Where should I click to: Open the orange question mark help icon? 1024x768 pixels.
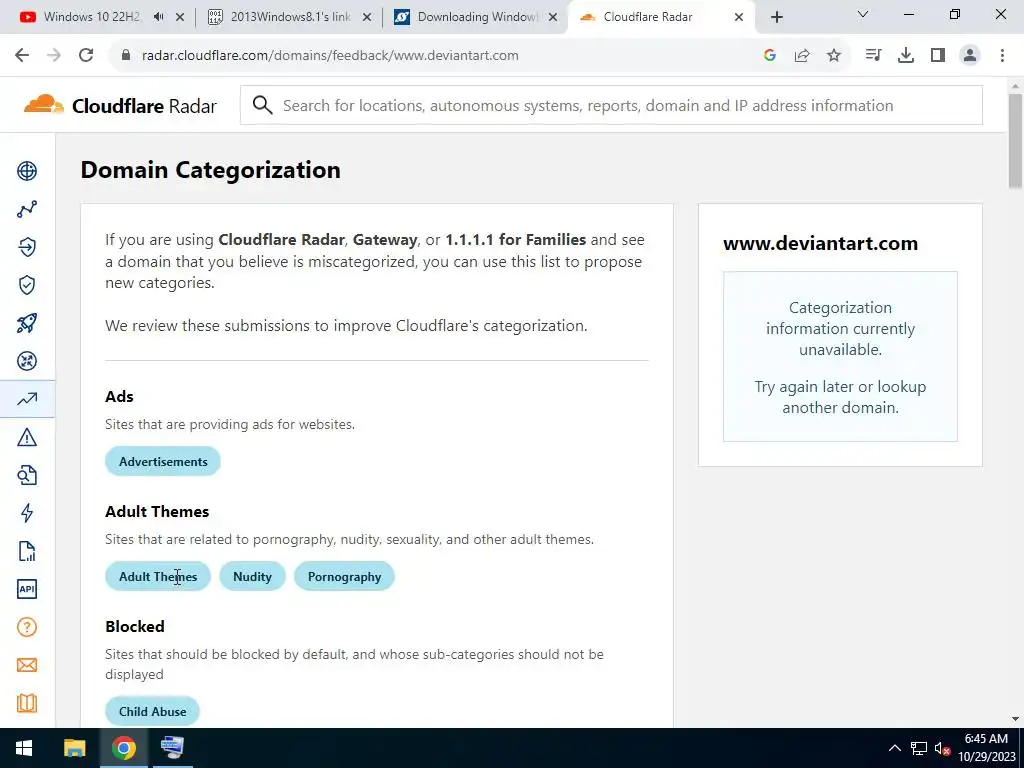(x=27, y=627)
